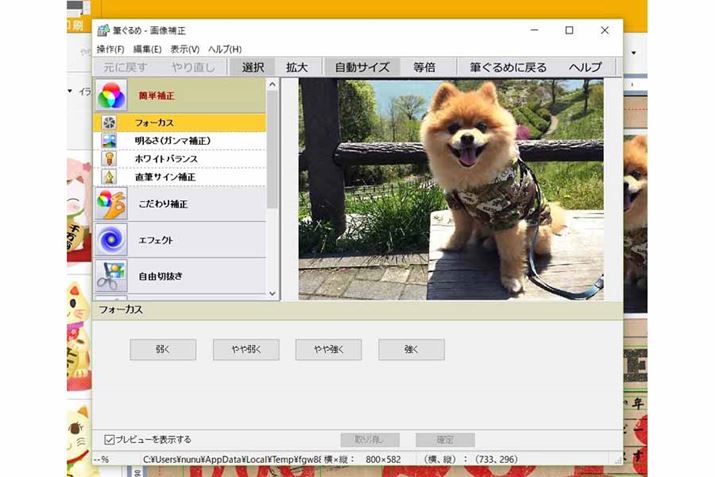Open the エフェクト swirl icon
The height and width of the screenshot is (477, 715).
pyautogui.click(x=111, y=240)
